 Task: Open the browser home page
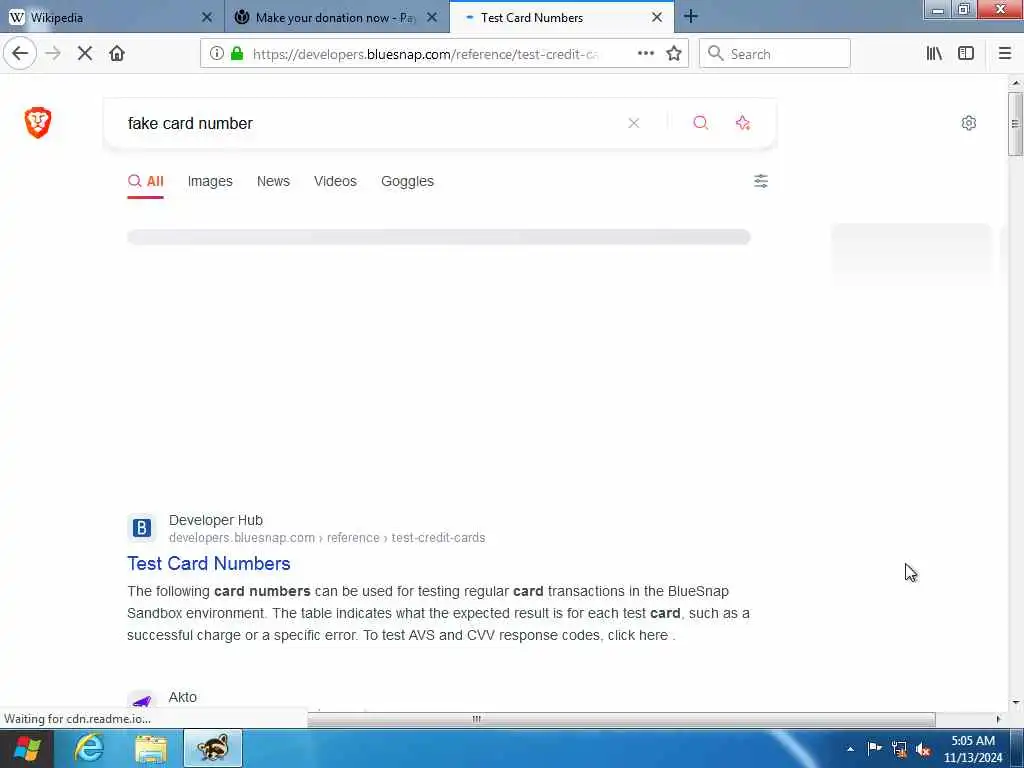pos(117,54)
